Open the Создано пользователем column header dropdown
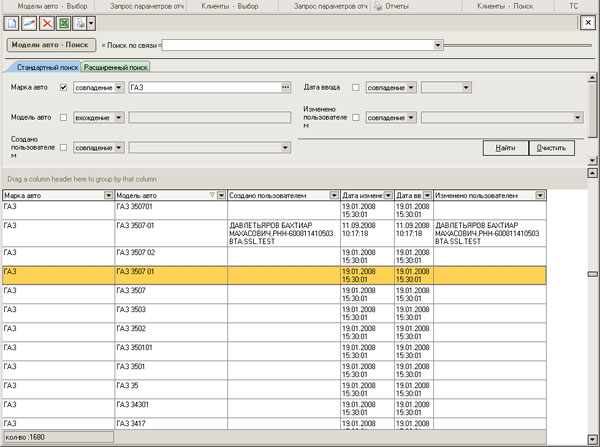This screenshot has height=447, width=600. pos(332,195)
